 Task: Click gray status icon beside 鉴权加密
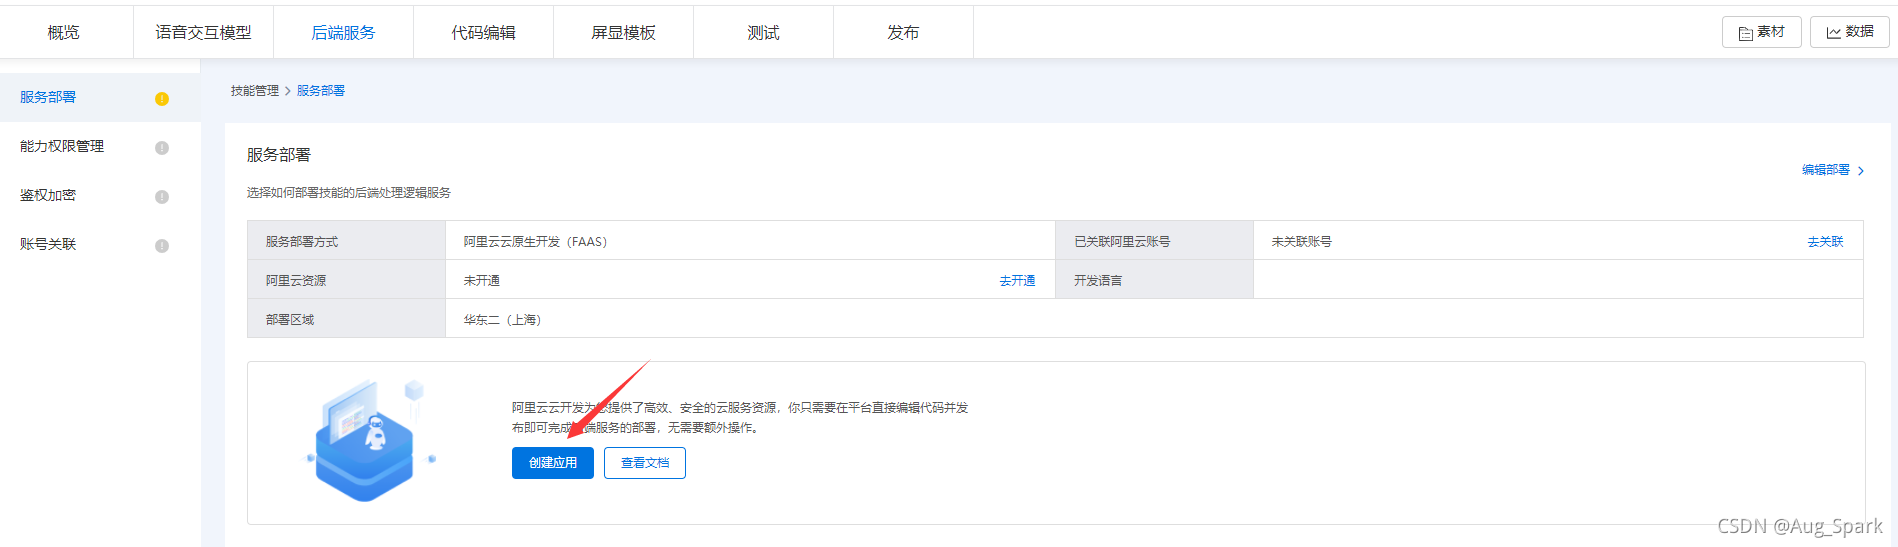click(x=162, y=197)
